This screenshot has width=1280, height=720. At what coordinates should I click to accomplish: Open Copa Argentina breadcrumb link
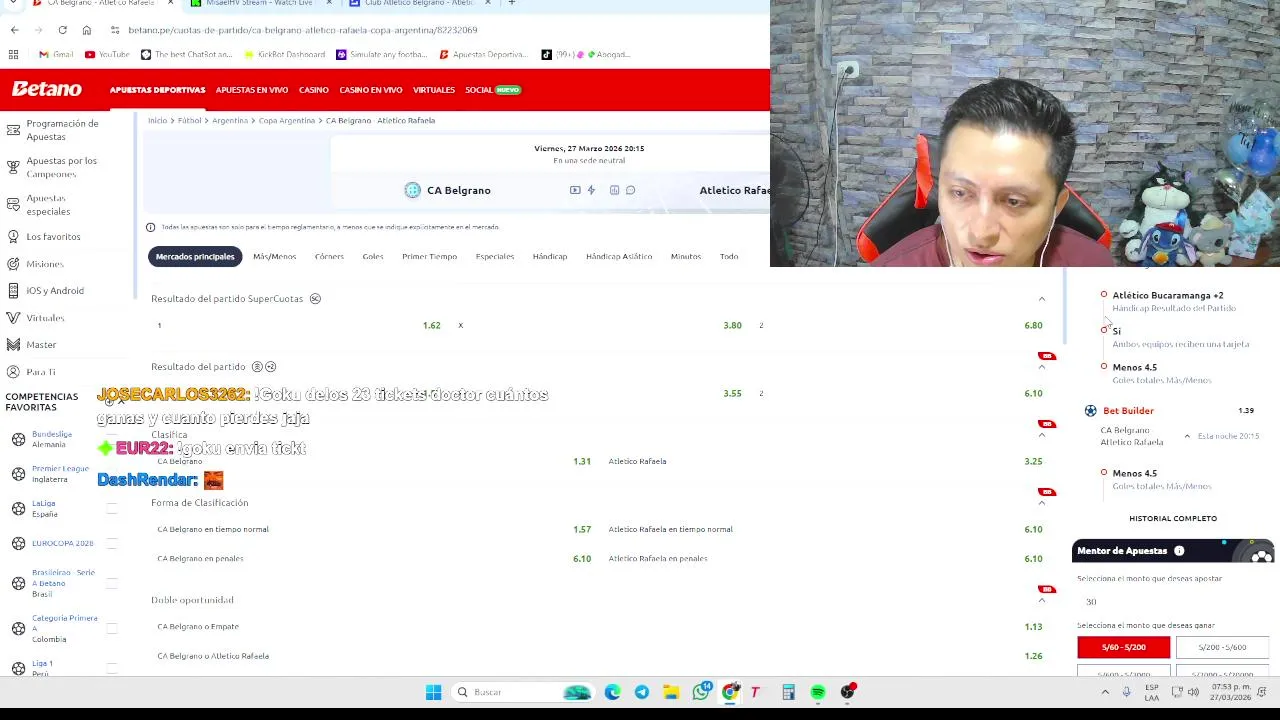pos(287,121)
